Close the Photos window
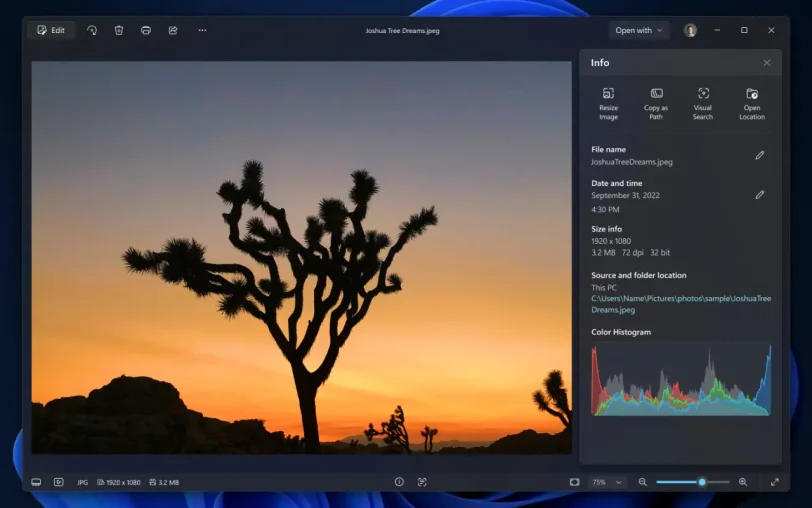This screenshot has width=812, height=508. [x=771, y=31]
